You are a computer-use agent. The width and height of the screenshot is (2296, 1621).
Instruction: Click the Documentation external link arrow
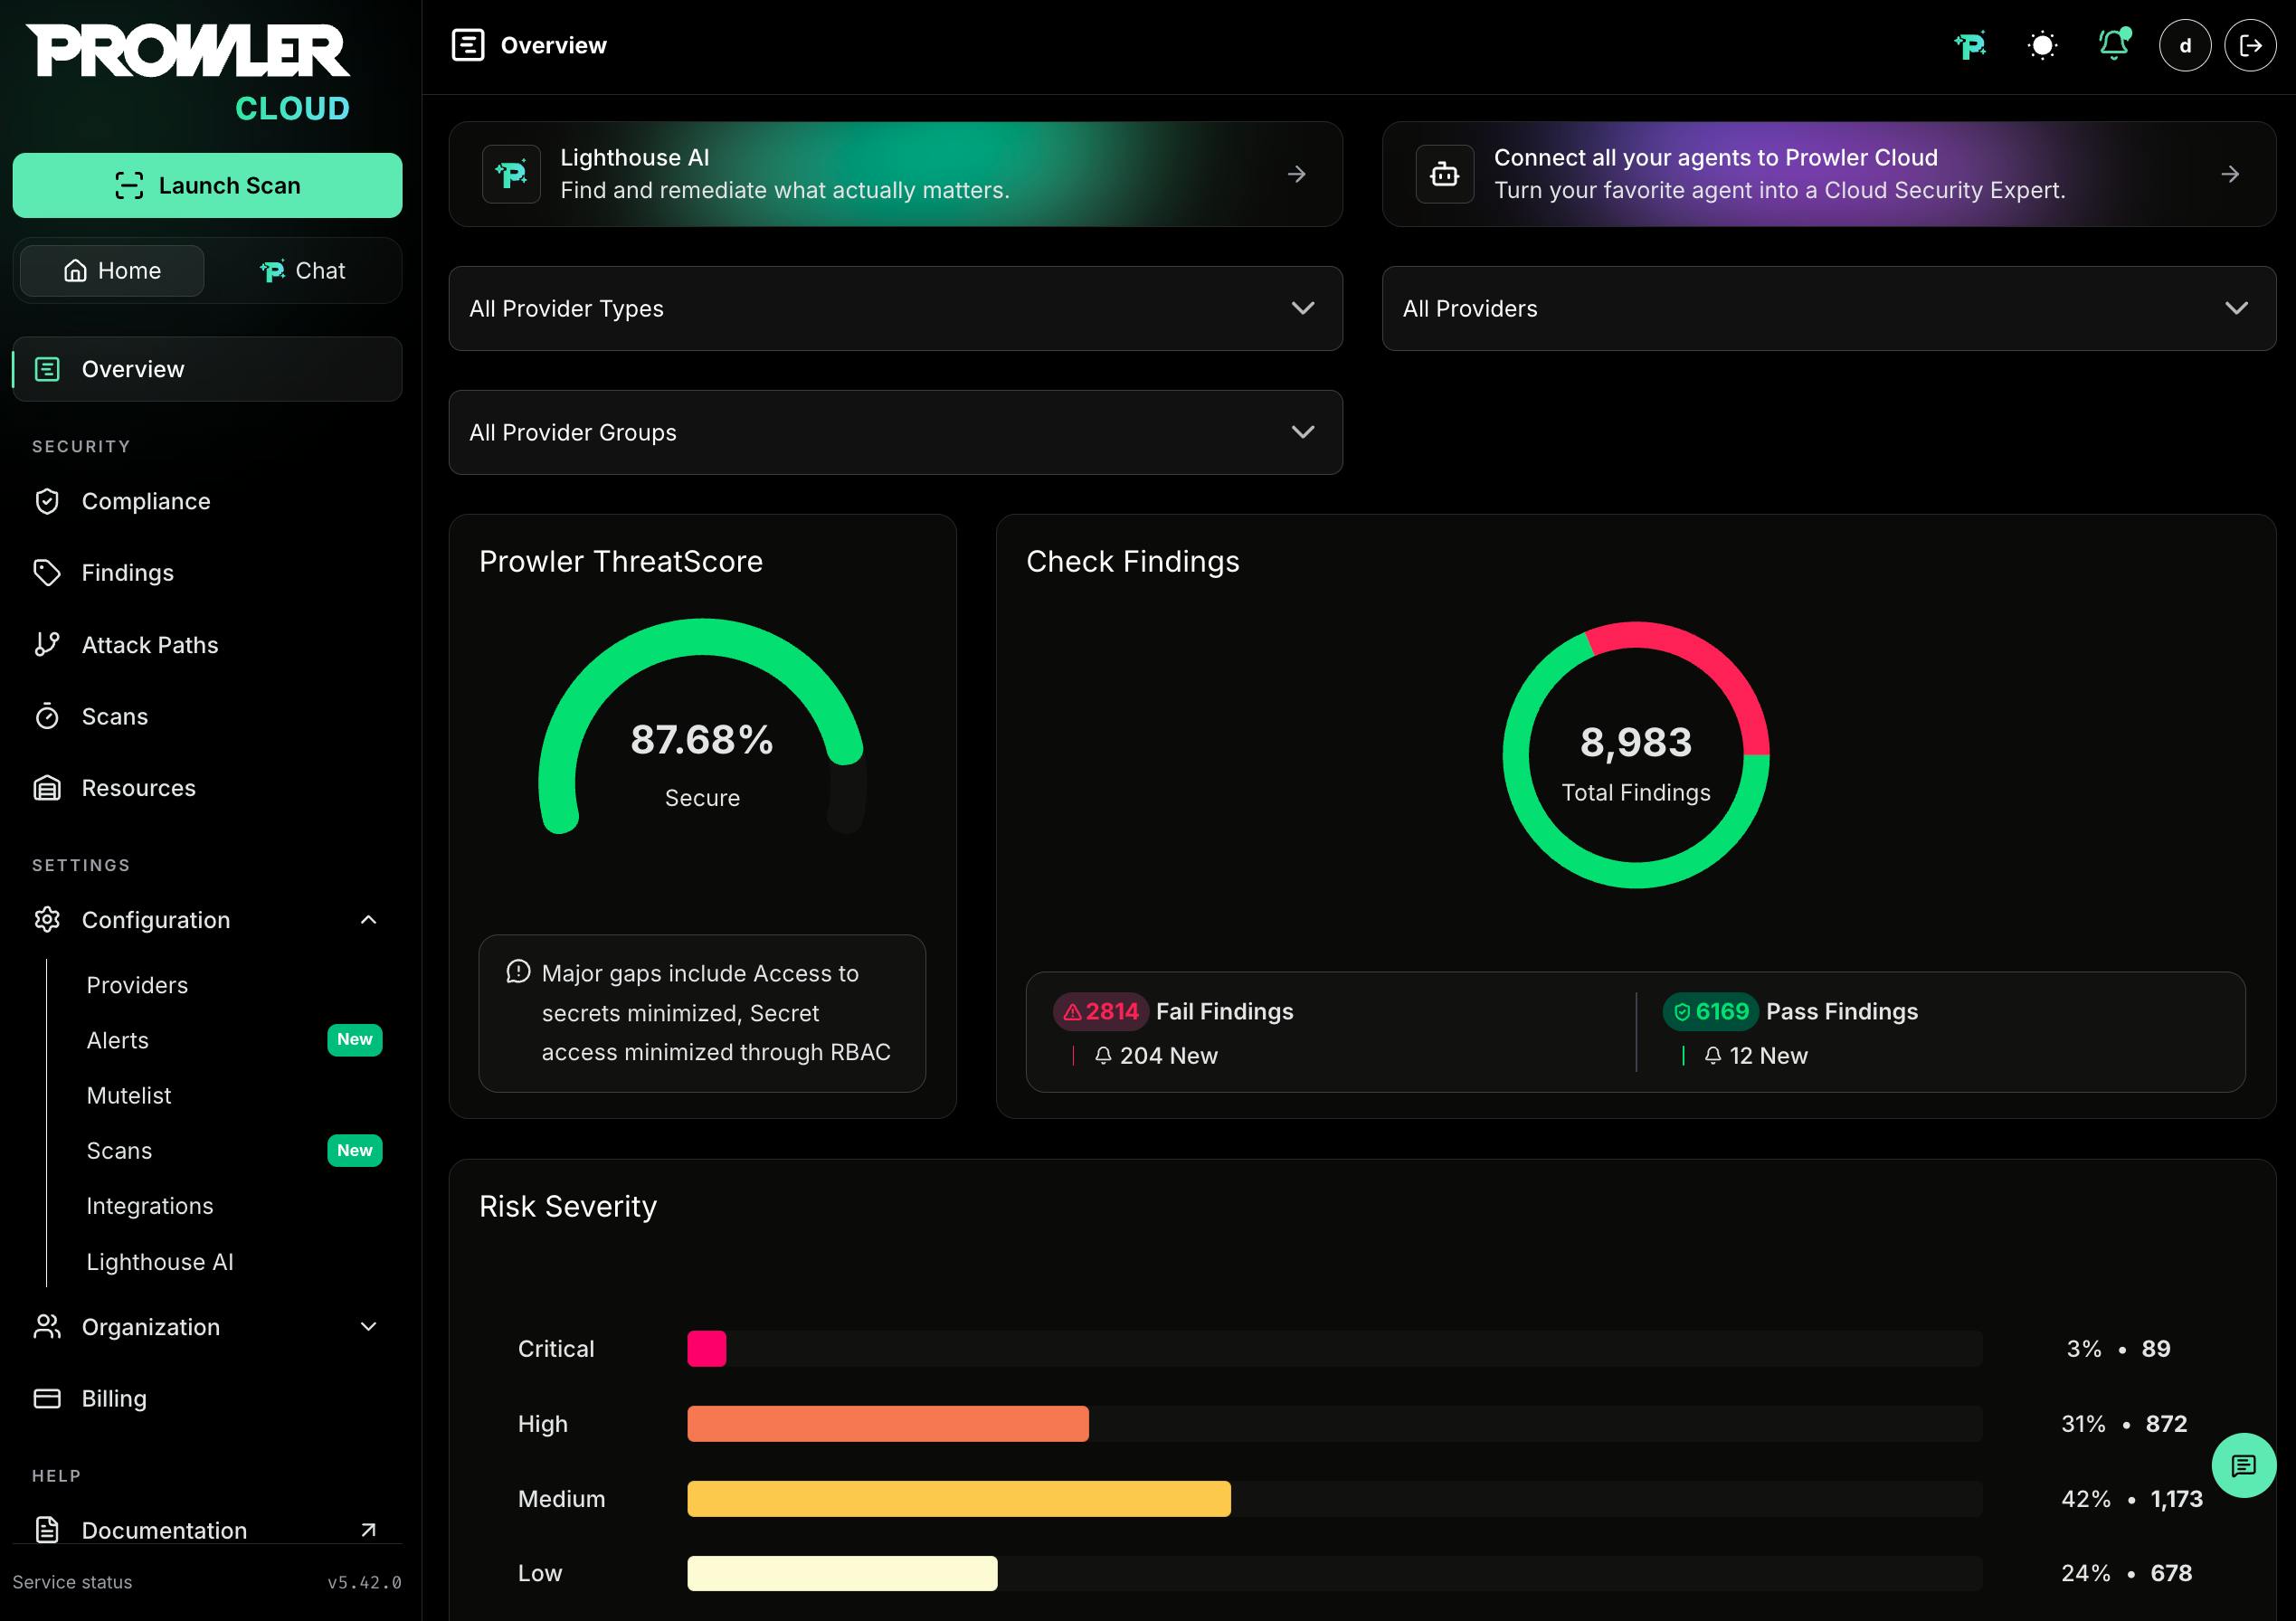(x=368, y=1530)
